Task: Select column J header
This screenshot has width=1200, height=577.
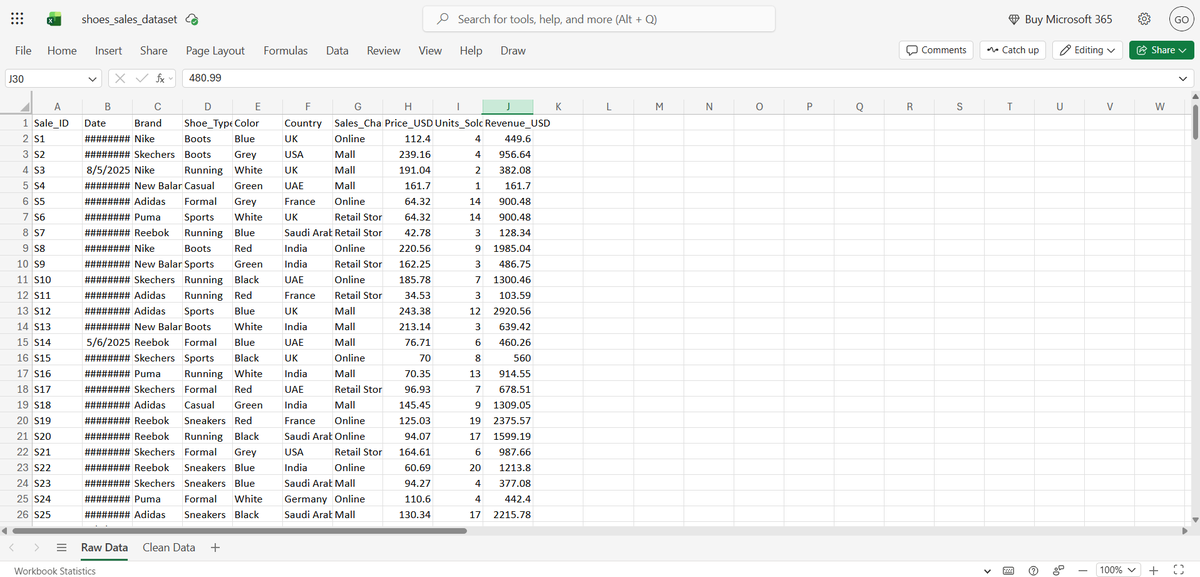Action: 508,107
